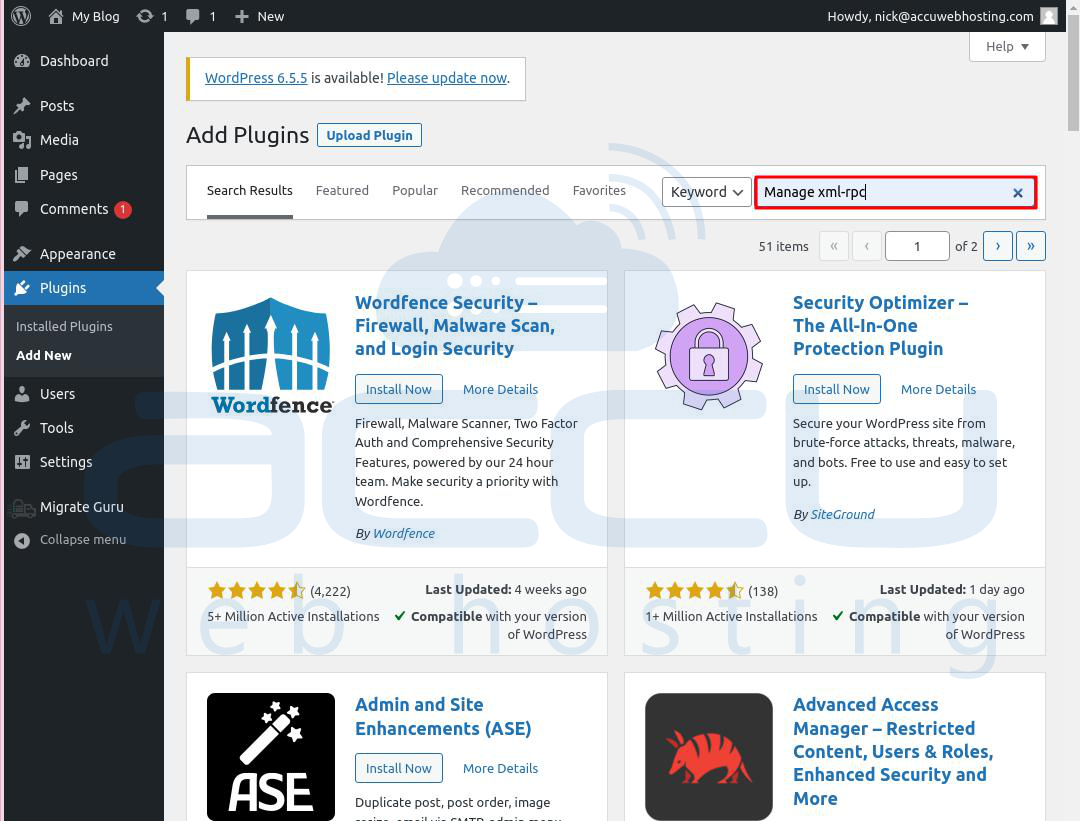
Task: Click the Please update now link
Action: click(x=447, y=78)
